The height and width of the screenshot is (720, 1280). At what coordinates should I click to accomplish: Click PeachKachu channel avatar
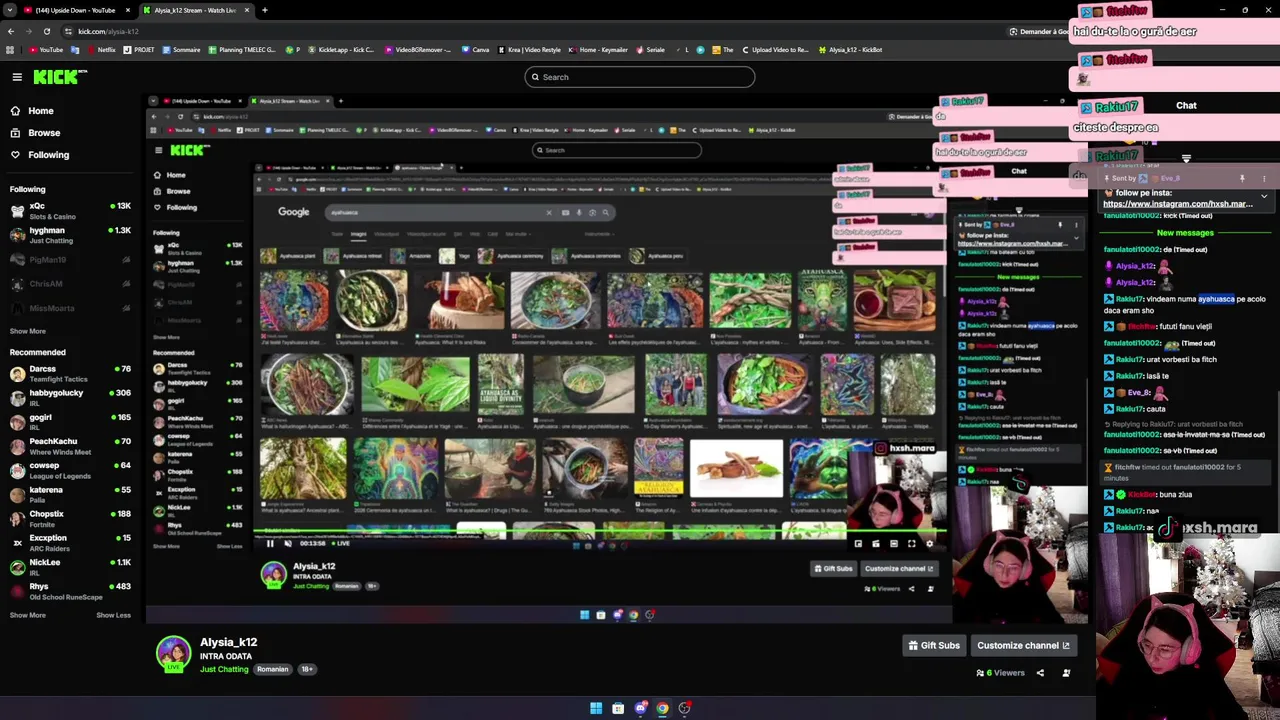[x=17, y=445]
